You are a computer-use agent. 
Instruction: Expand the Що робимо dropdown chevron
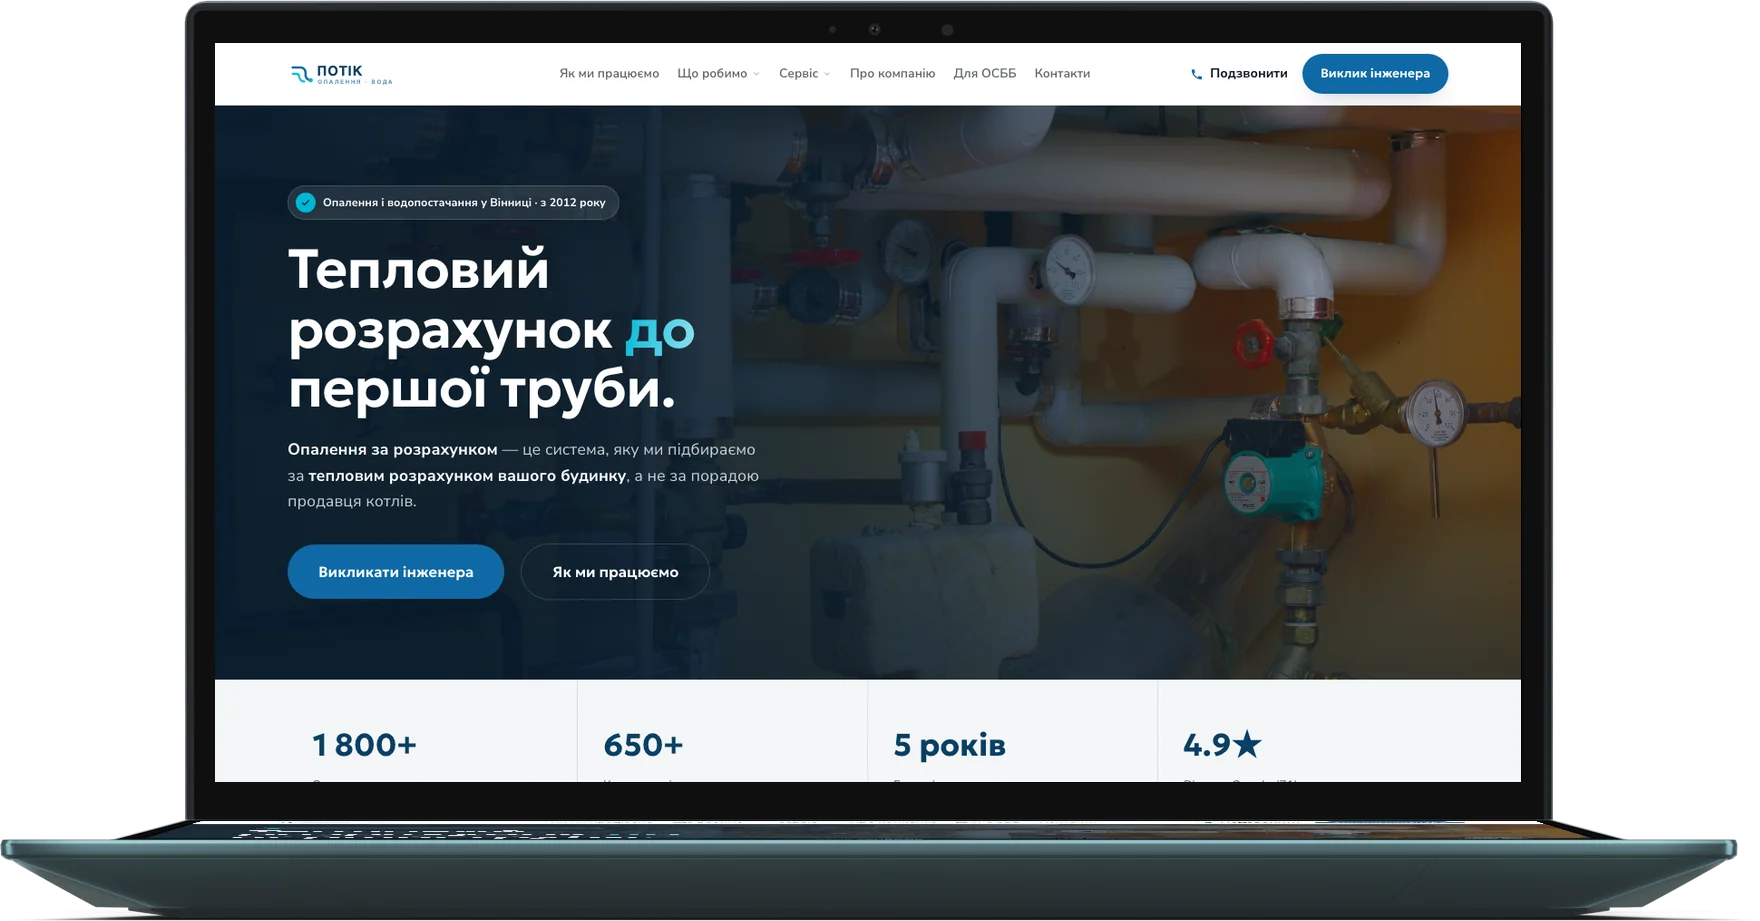(x=756, y=74)
